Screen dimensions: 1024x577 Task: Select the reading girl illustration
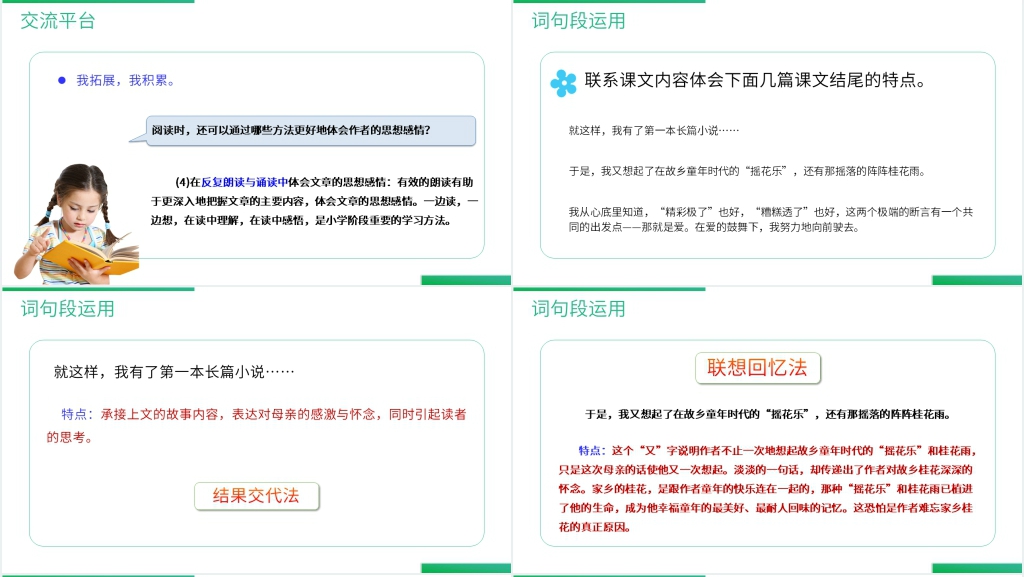72,219
